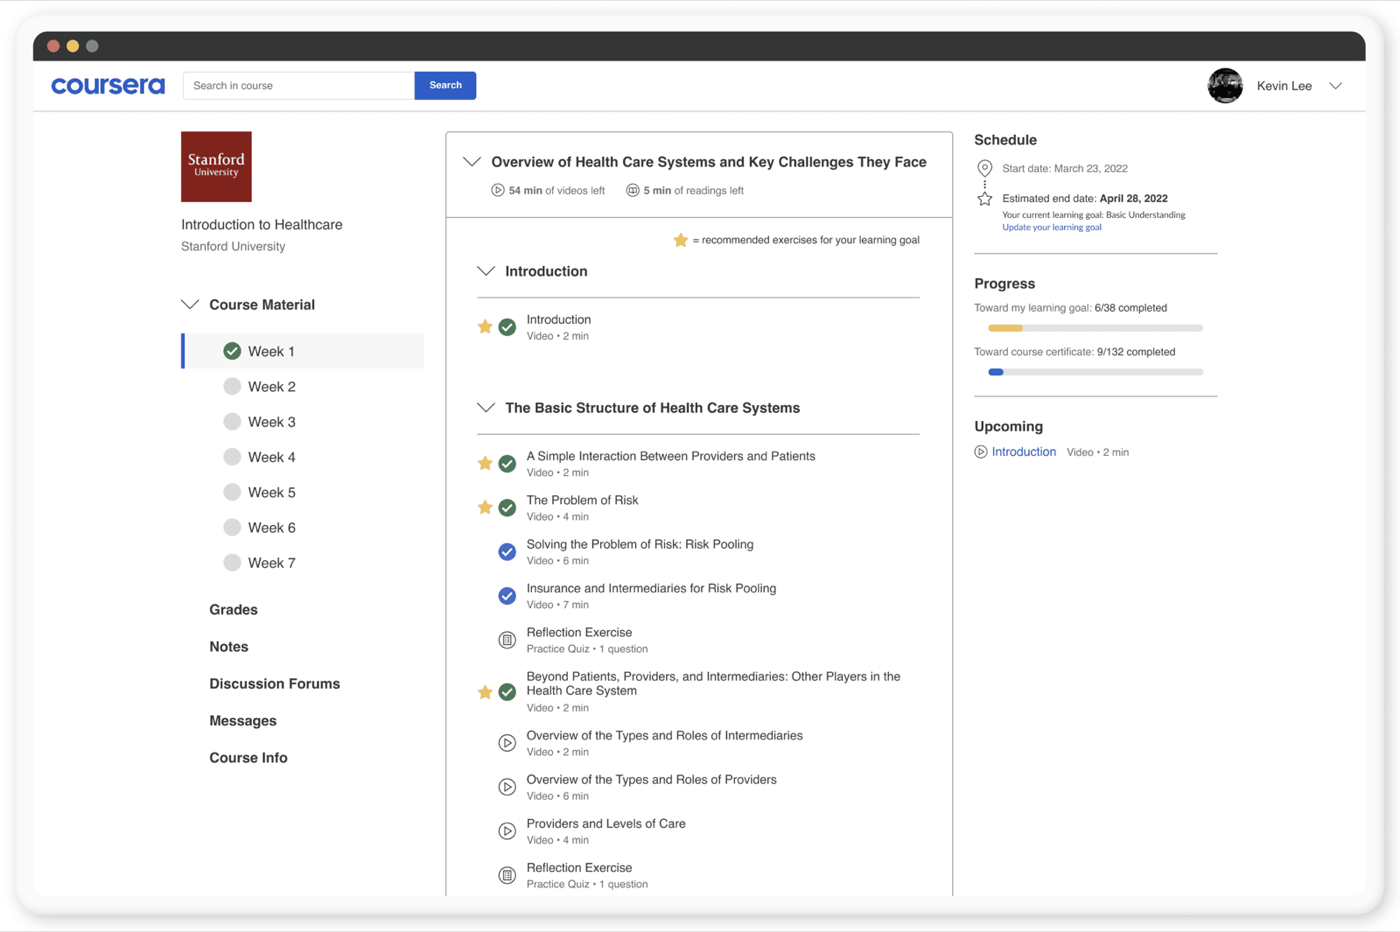The width and height of the screenshot is (1400, 932).
Task: Click the quiz icon for last Reflection Exercise
Action: point(507,875)
